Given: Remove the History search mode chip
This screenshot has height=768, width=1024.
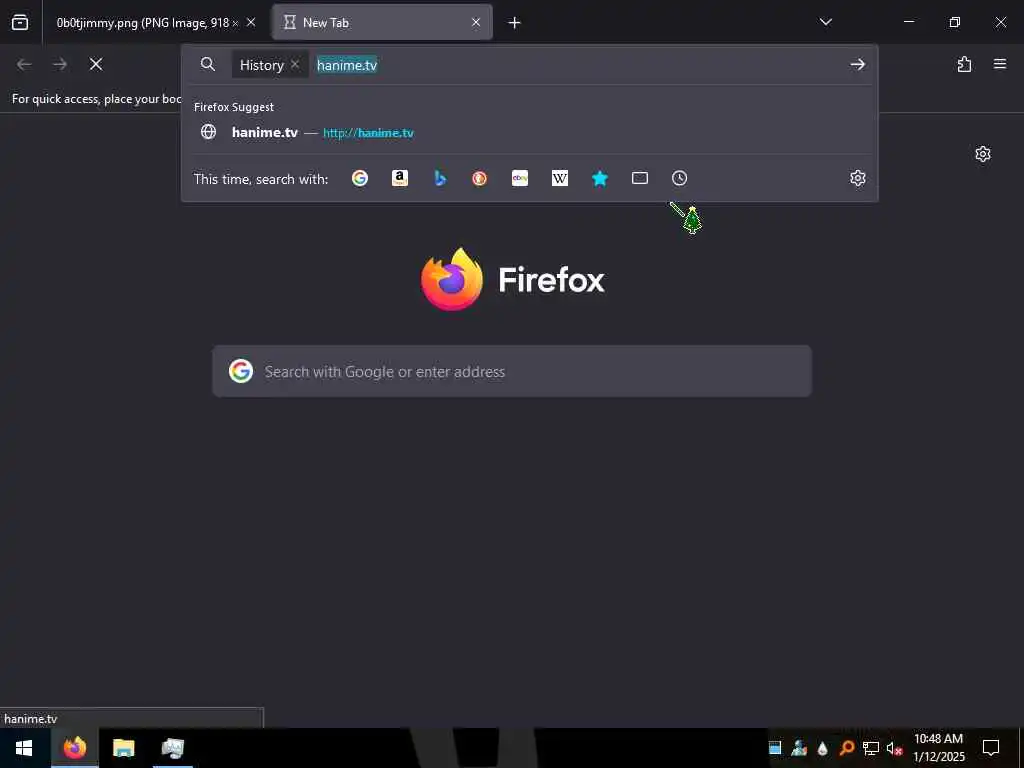Looking at the screenshot, I should 295,64.
